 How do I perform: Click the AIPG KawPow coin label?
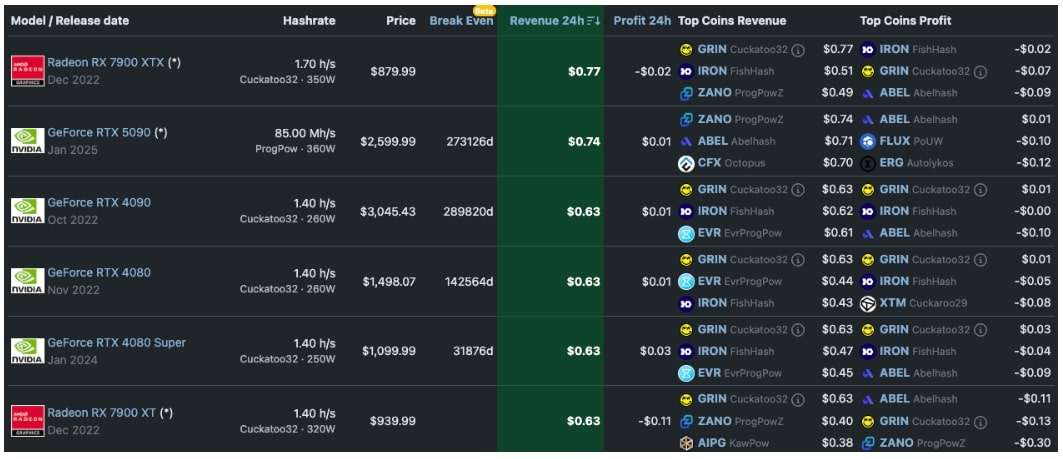click(x=736, y=443)
